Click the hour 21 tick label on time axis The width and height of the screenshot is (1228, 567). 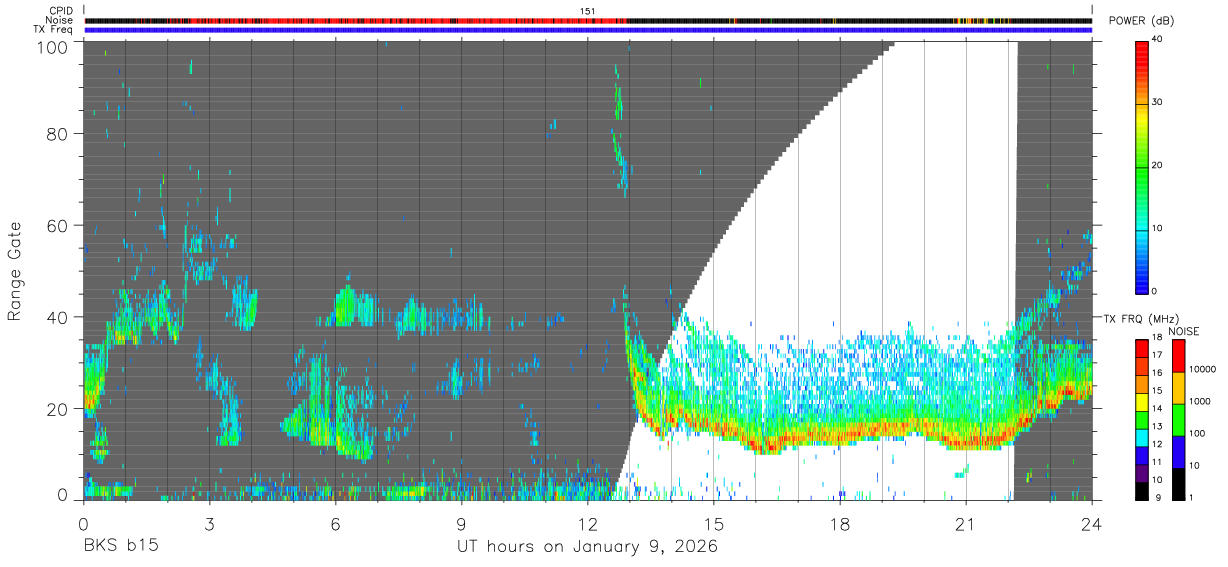[x=966, y=523]
